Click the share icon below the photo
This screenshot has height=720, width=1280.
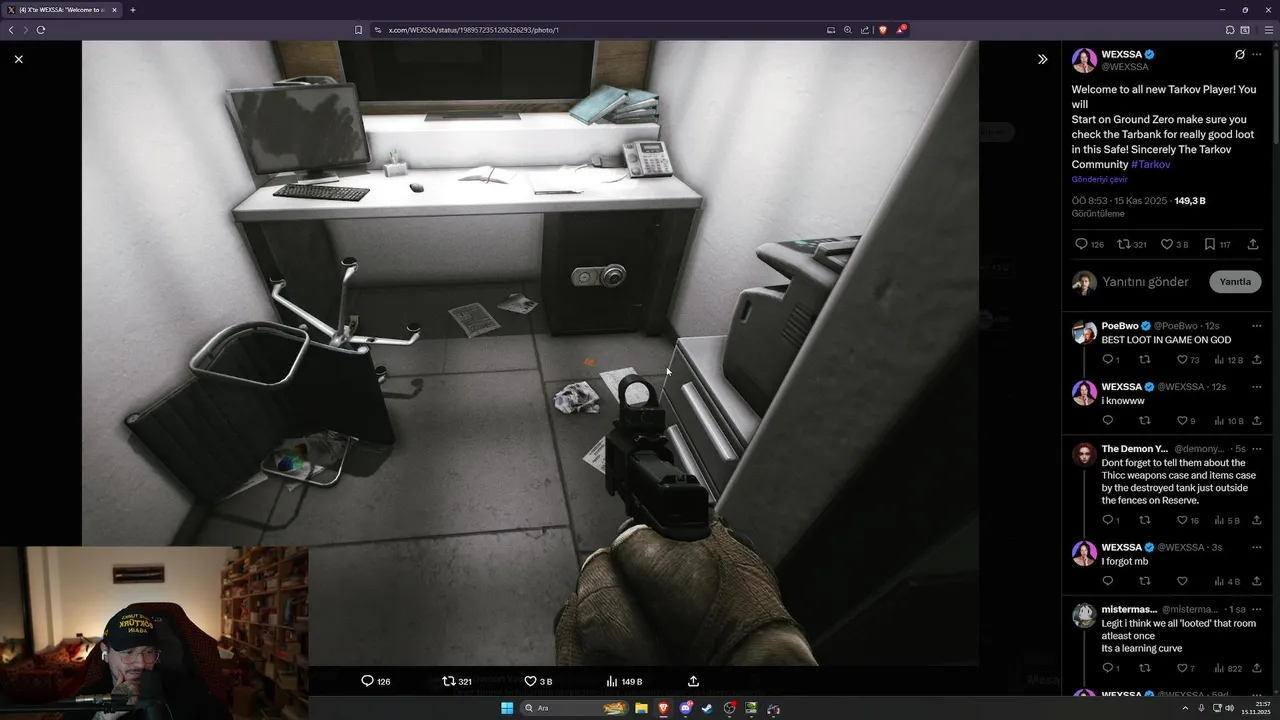(x=693, y=681)
